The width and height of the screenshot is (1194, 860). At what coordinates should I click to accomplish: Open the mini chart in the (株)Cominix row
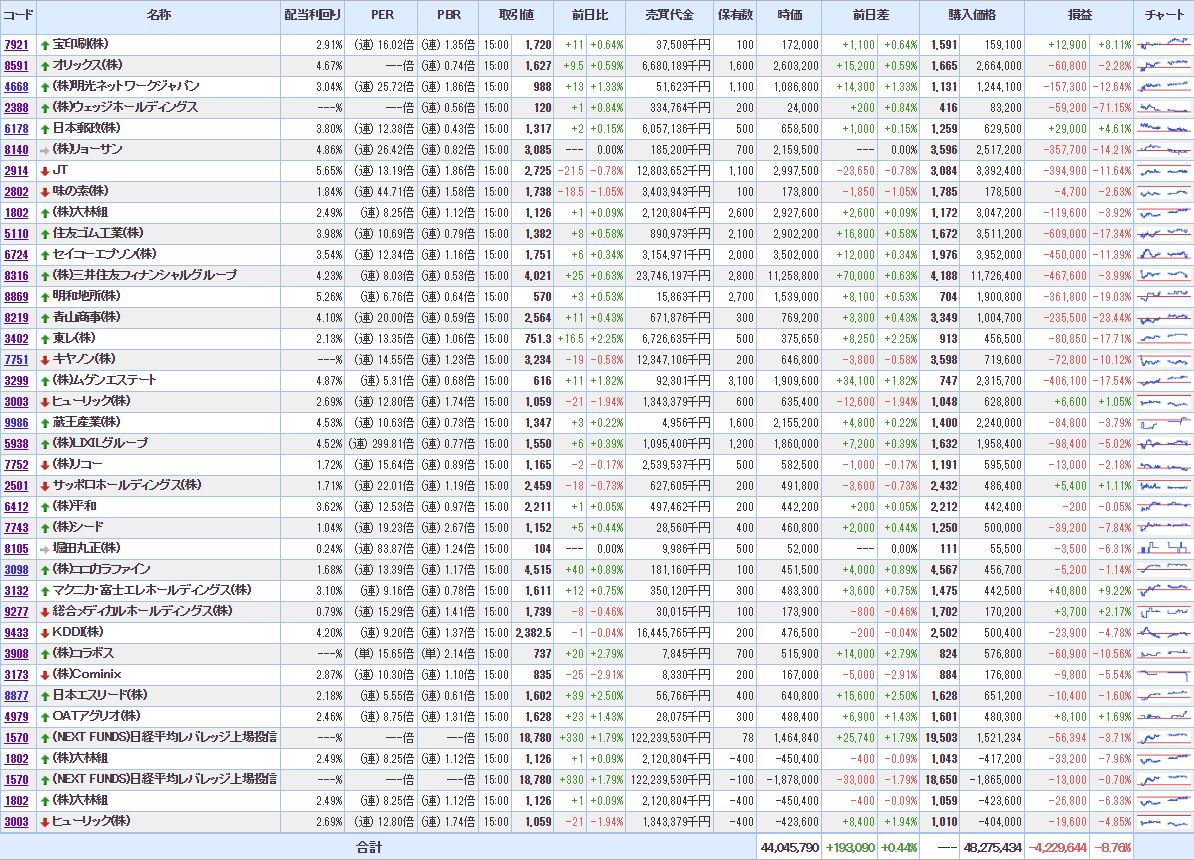click(1164, 674)
